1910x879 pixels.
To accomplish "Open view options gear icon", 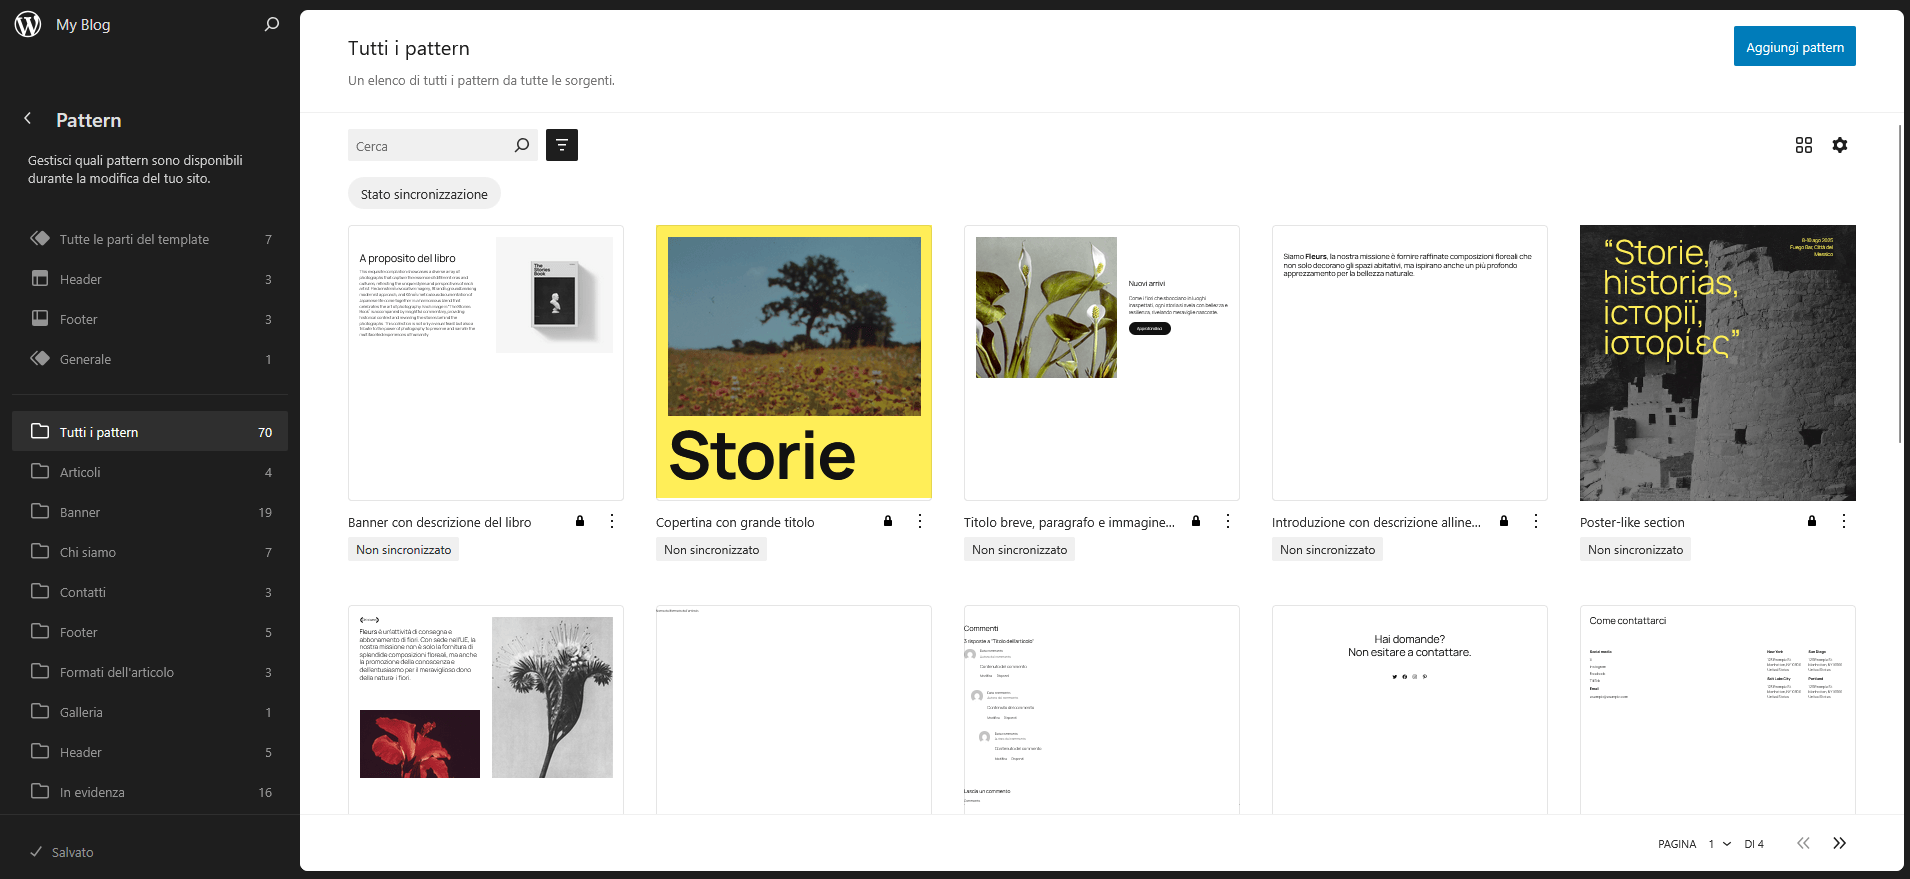I will coord(1840,145).
